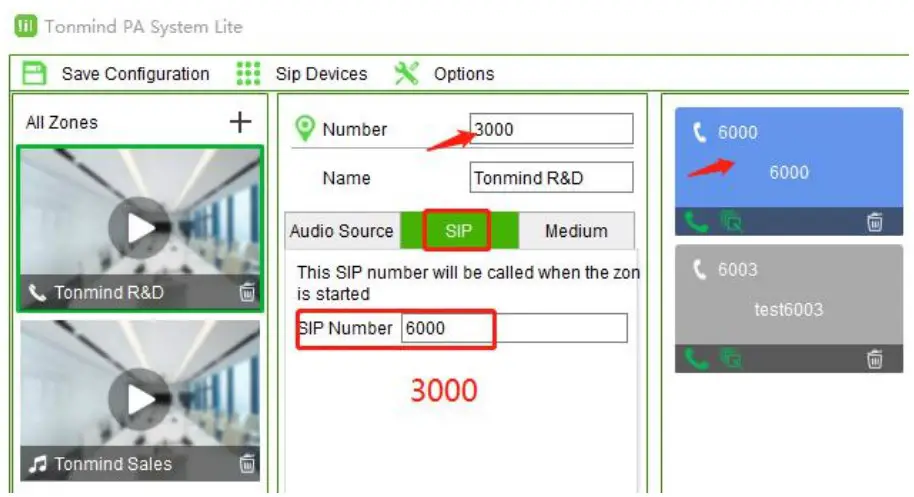Open Sip Devices grid icon
The width and height of the screenshot is (914, 497).
tap(248, 73)
